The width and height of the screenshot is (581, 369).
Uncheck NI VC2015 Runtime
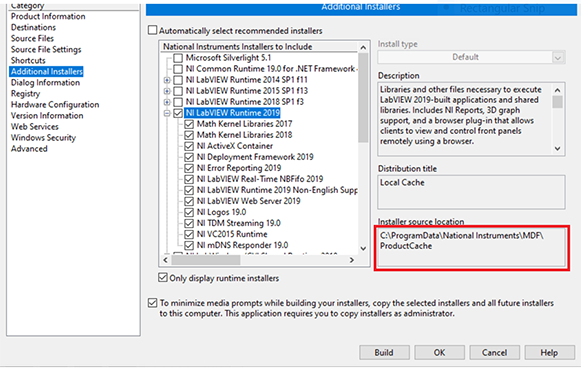pyautogui.click(x=189, y=234)
